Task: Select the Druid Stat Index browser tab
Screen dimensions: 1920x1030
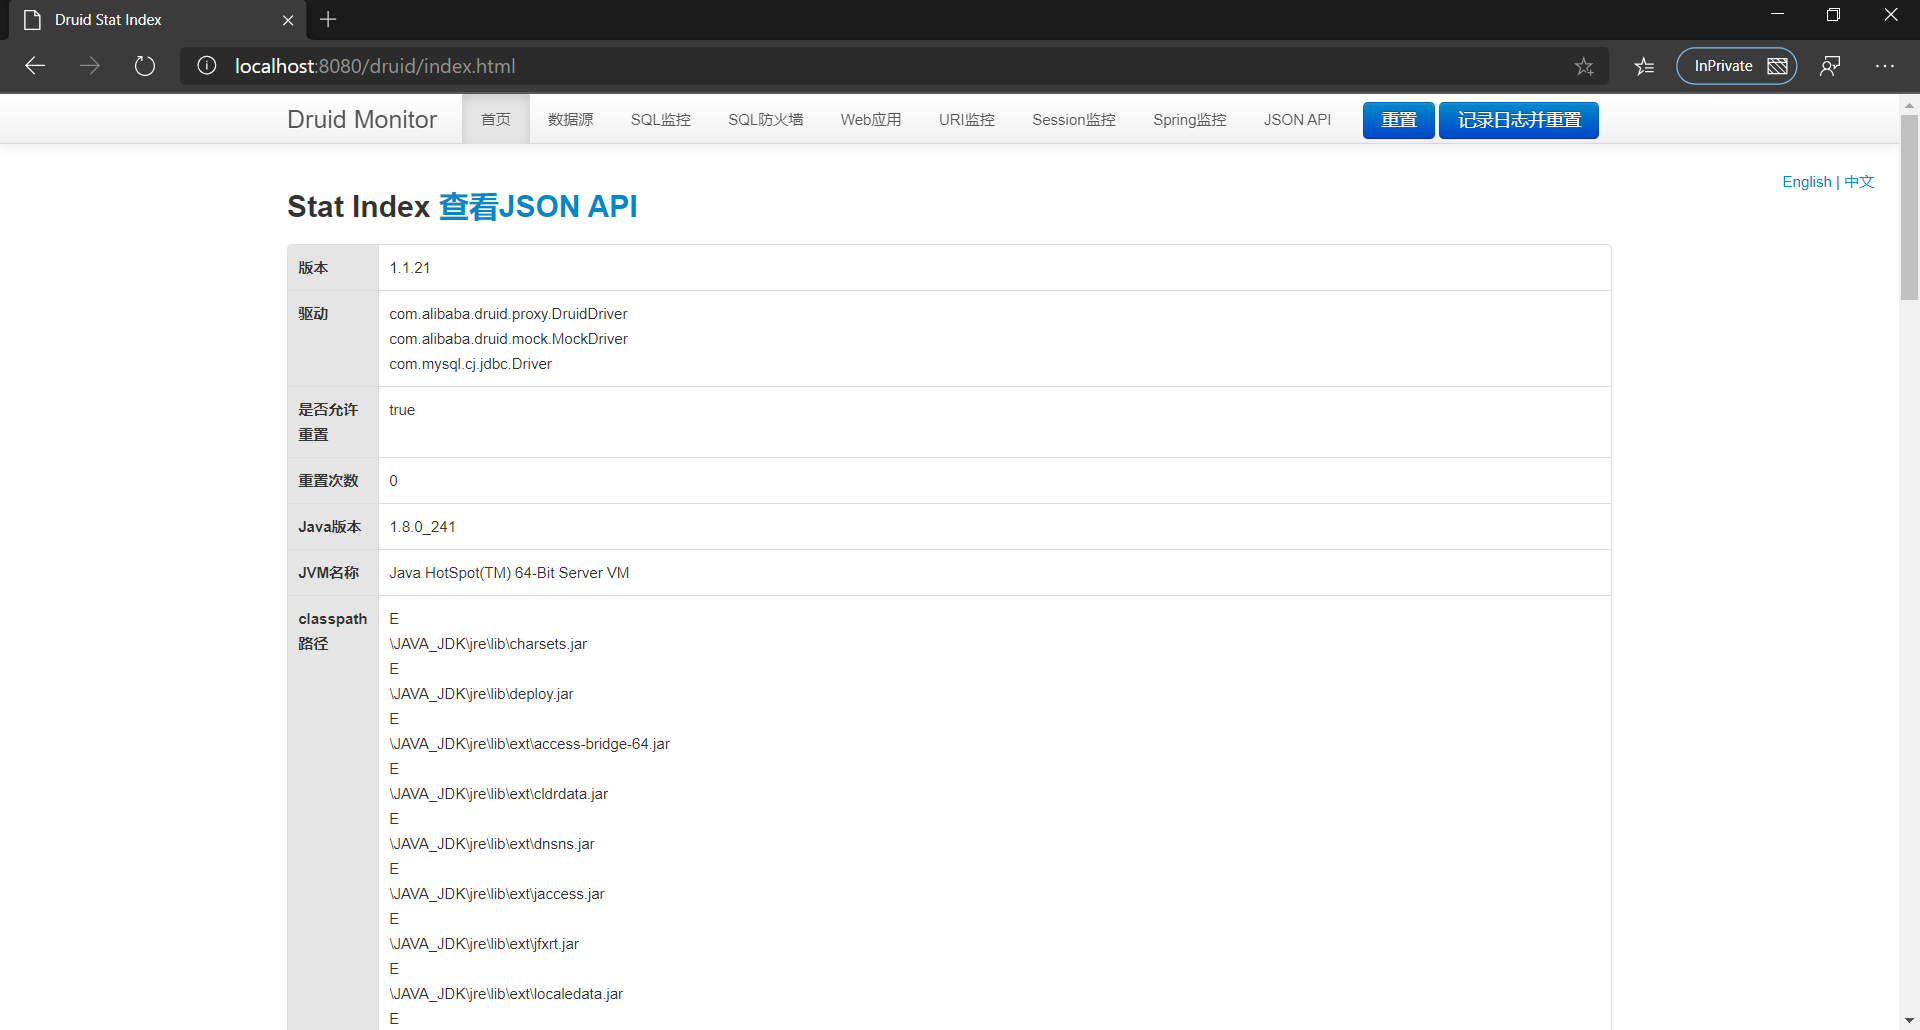Action: [x=160, y=20]
